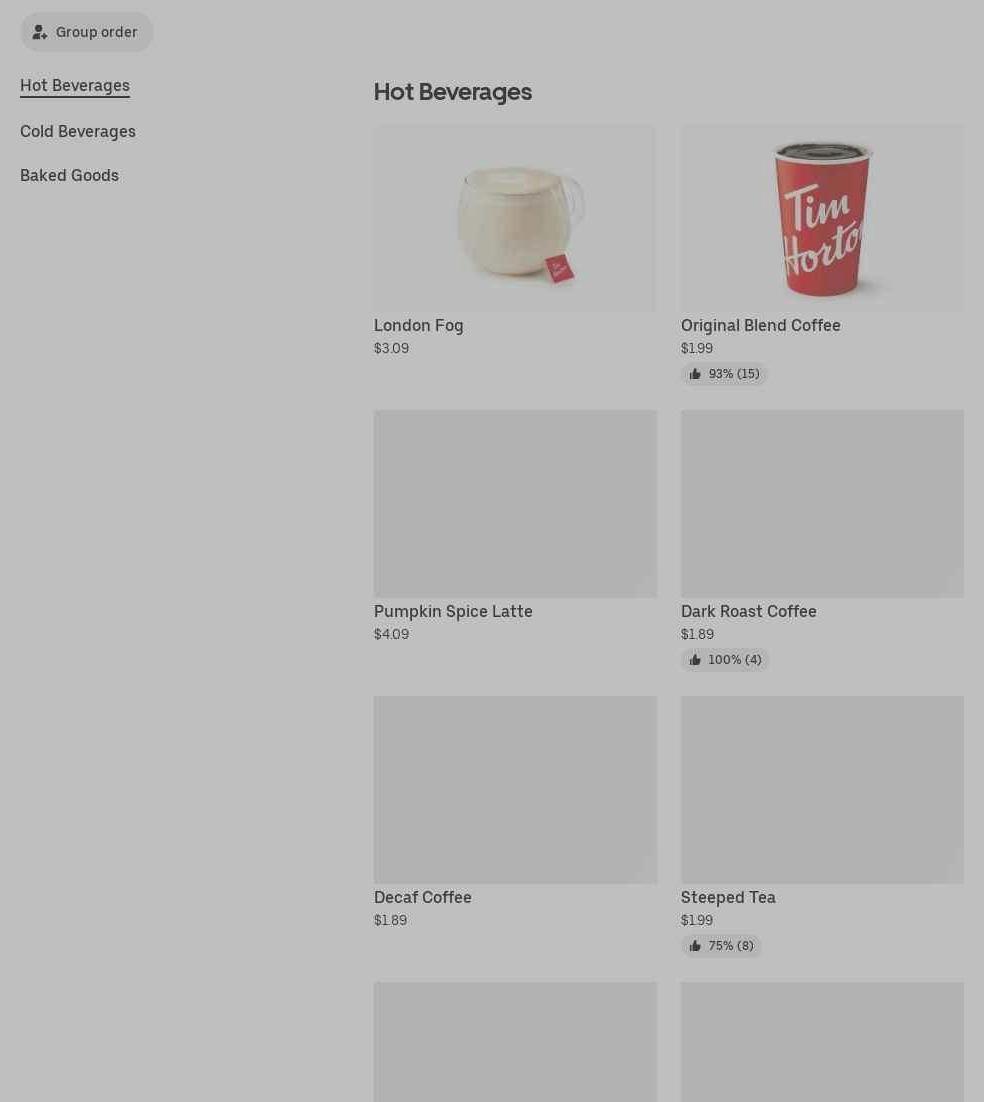The height and width of the screenshot is (1102, 984).
Task: Click the 100% (4) rating badge
Action: (725, 660)
